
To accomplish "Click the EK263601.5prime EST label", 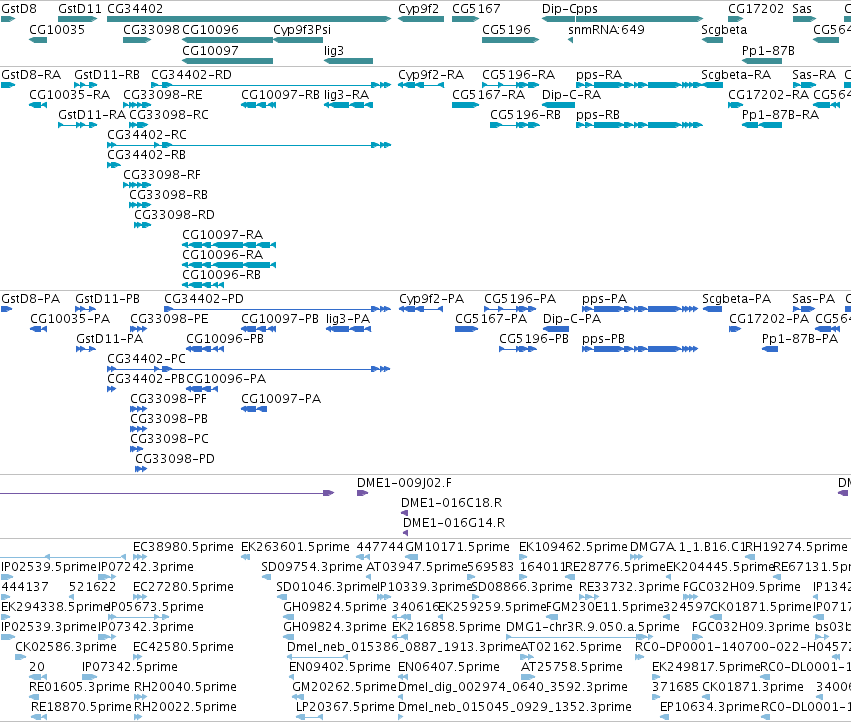I will (x=295, y=547).
